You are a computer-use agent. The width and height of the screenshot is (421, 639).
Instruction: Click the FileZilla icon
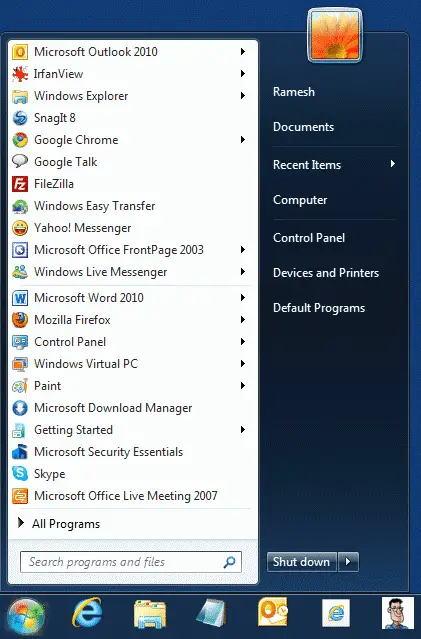click(x=20, y=184)
